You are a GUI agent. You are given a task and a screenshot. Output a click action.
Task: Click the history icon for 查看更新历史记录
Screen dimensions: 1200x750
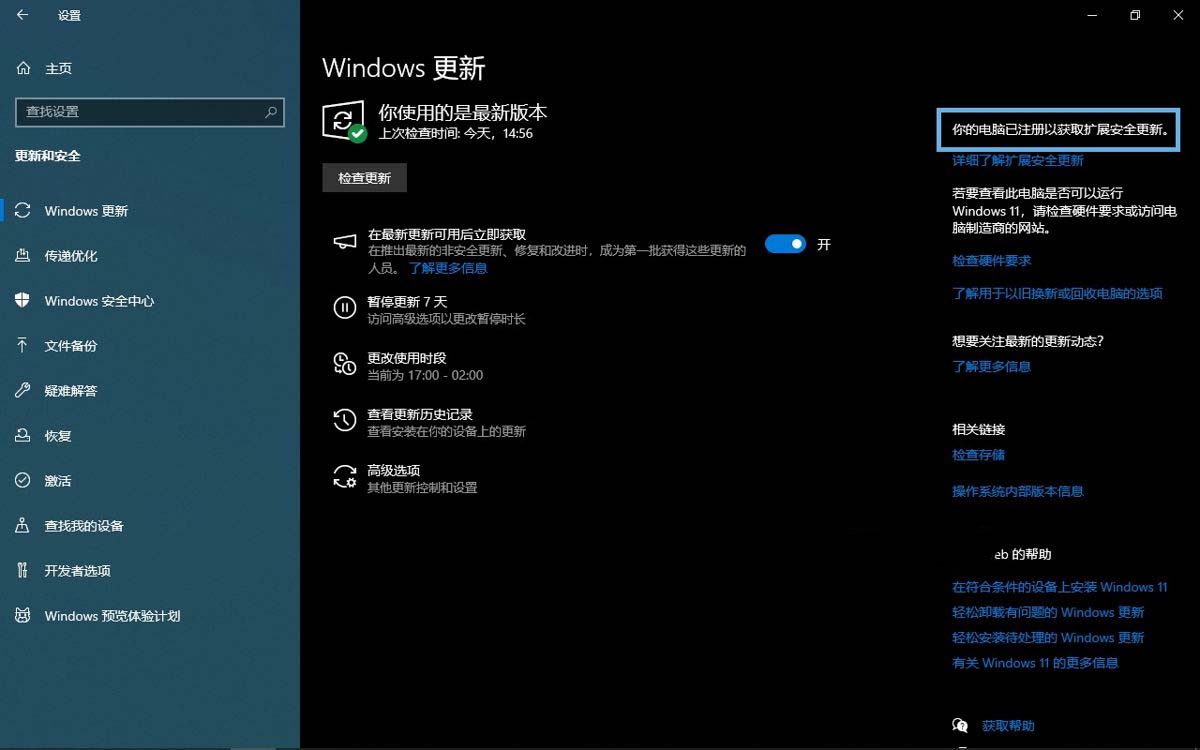click(x=344, y=420)
